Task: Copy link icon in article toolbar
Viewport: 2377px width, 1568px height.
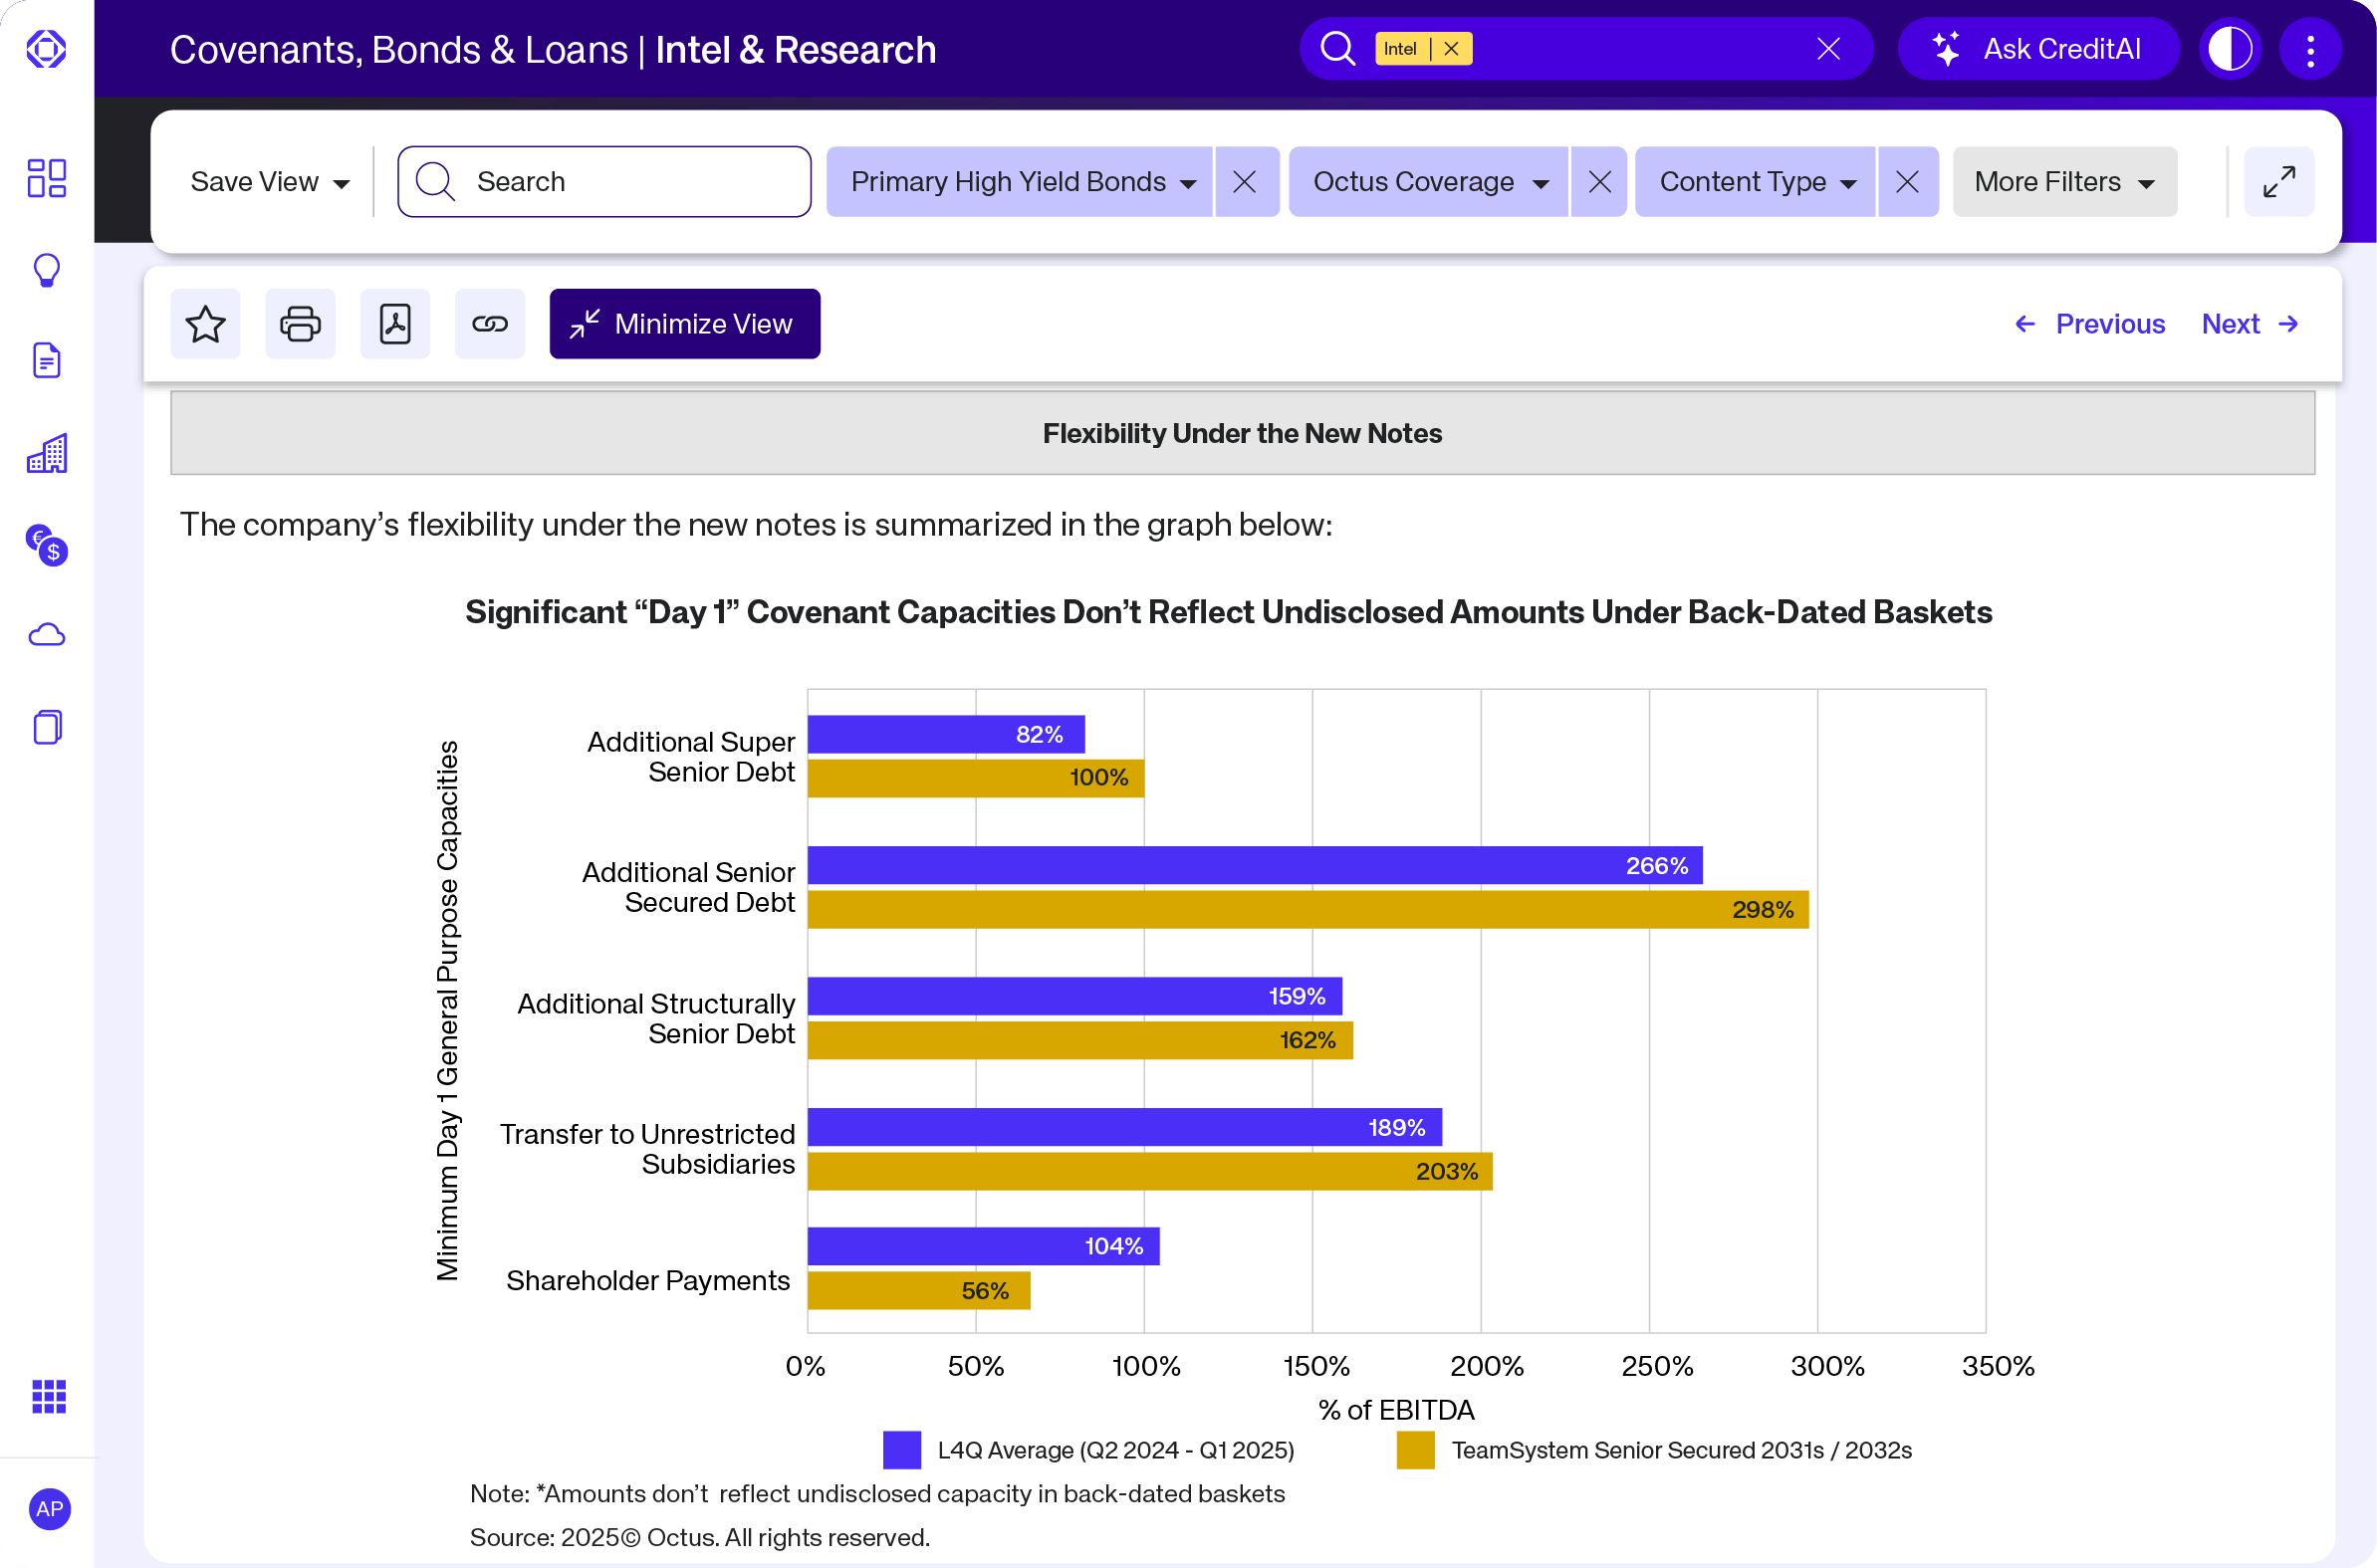Action: (490, 324)
